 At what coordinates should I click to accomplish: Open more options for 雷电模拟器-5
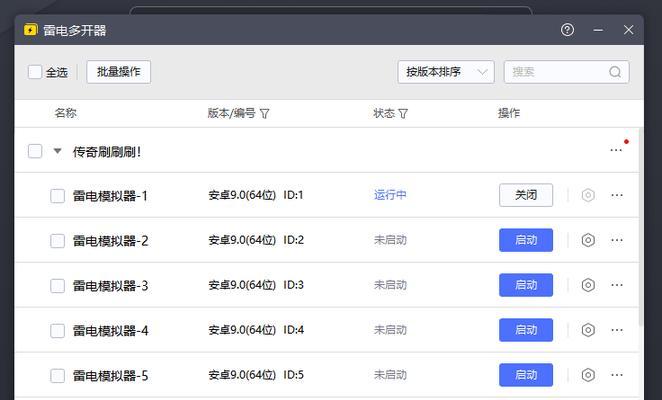click(x=617, y=375)
